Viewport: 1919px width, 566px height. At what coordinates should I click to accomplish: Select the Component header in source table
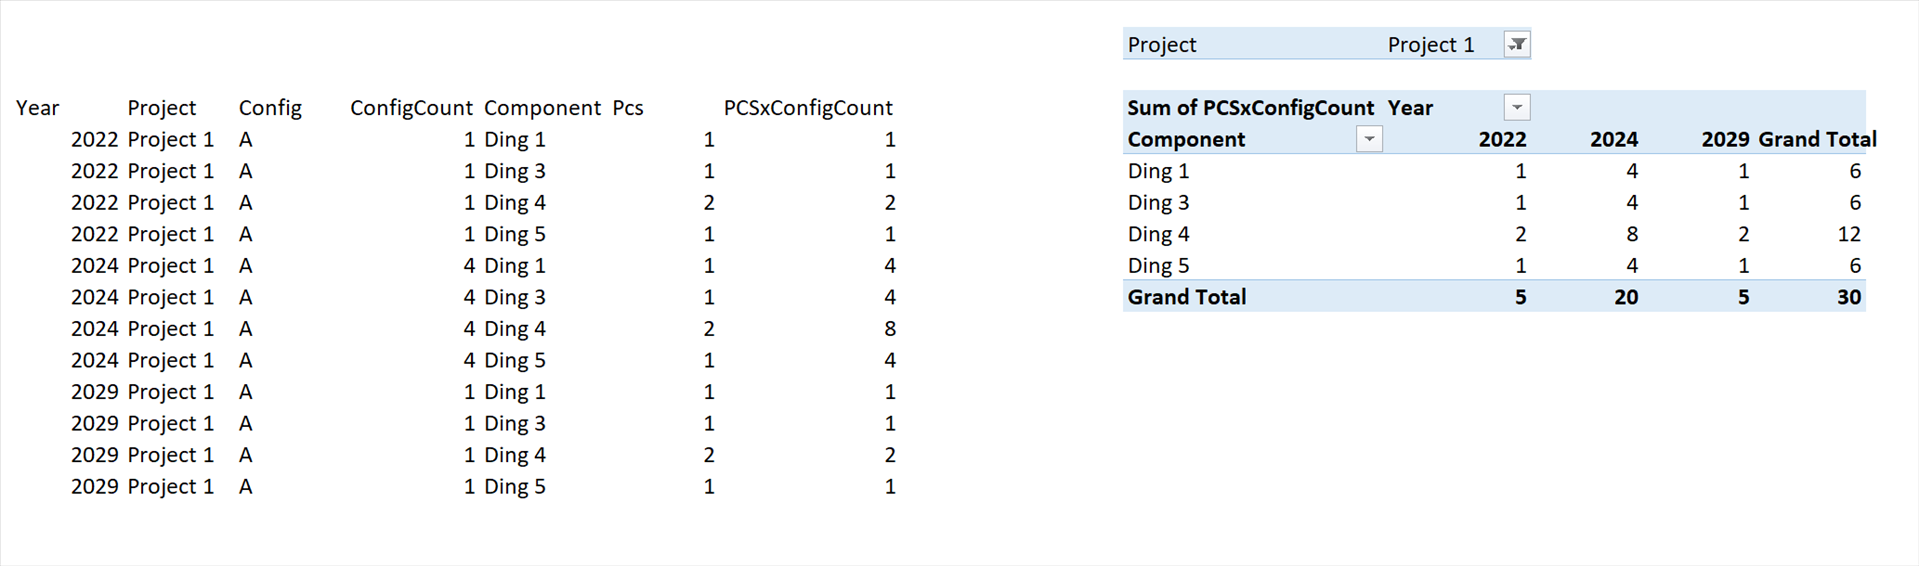click(542, 107)
